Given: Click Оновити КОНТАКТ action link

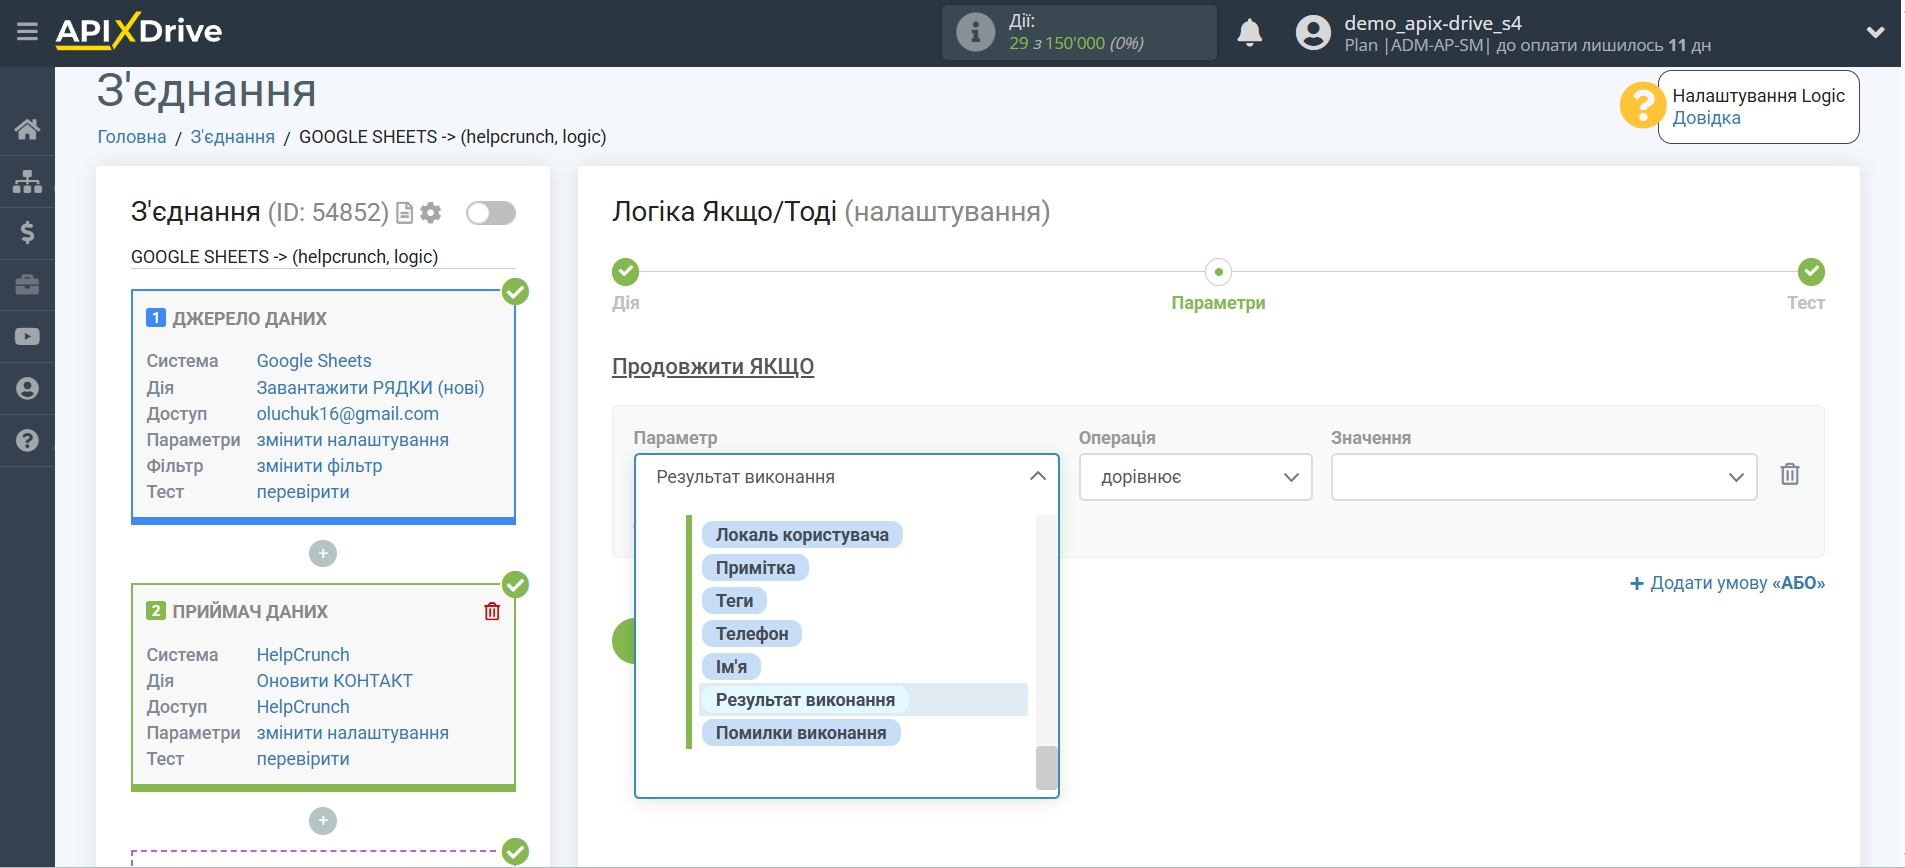Looking at the screenshot, I should pyautogui.click(x=334, y=681).
